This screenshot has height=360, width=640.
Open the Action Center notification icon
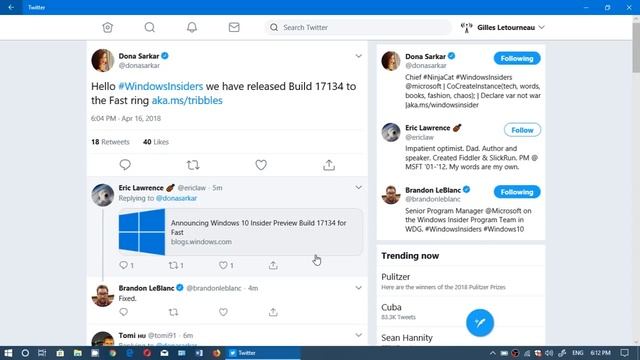pos(624,353)
